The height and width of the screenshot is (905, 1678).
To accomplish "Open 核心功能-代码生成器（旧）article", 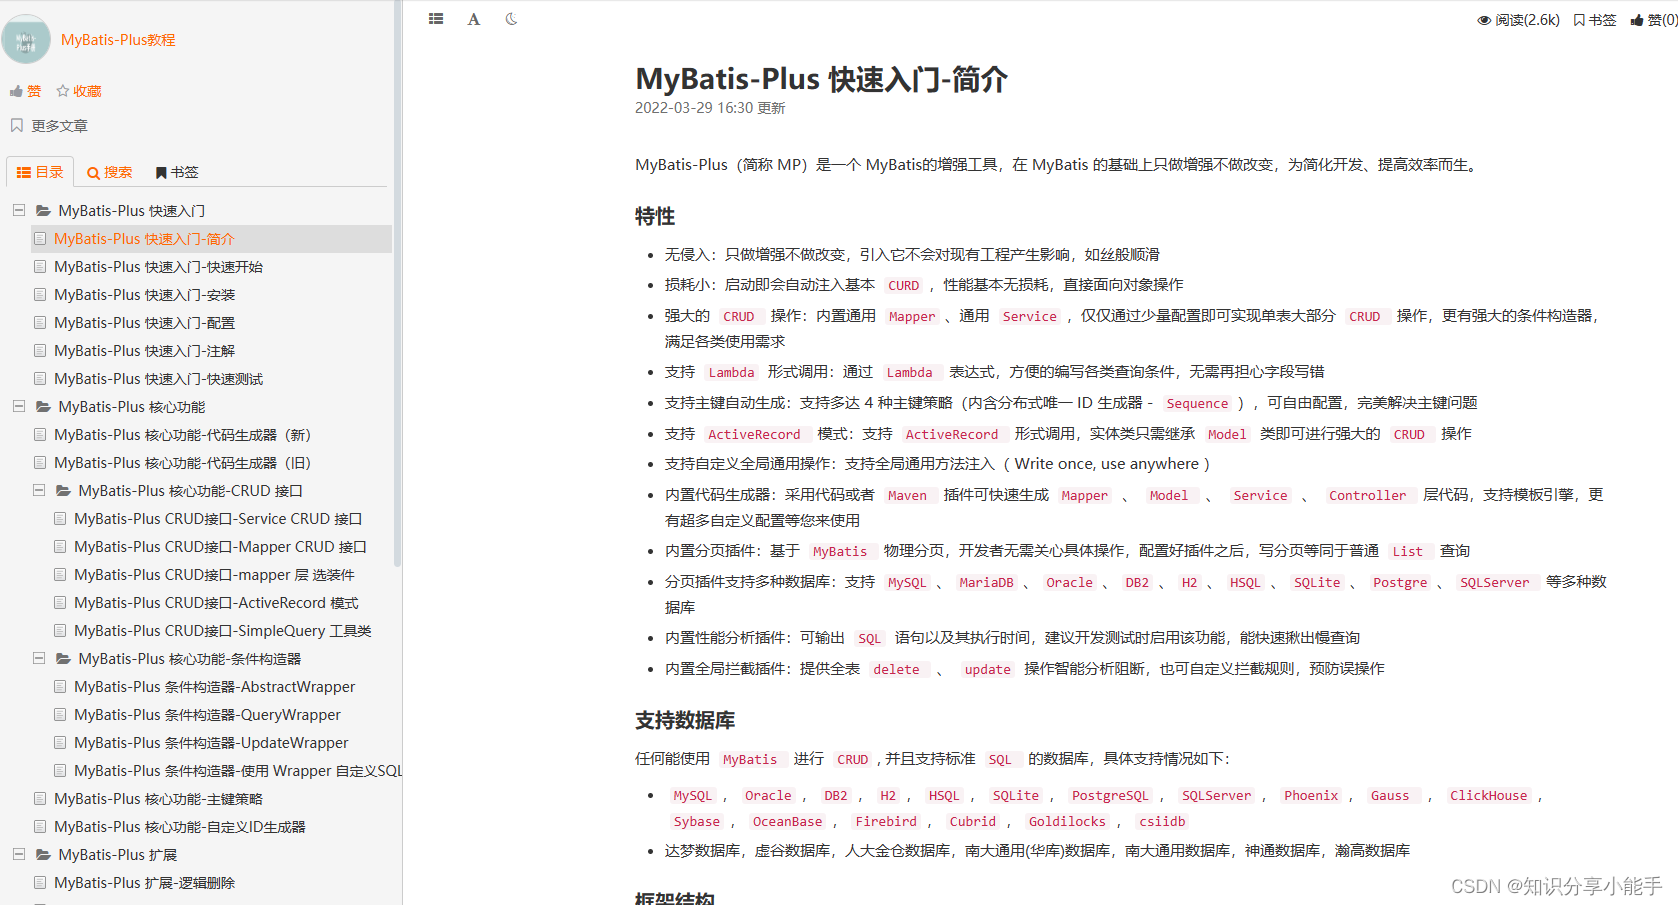I will [x=183, y=463].
